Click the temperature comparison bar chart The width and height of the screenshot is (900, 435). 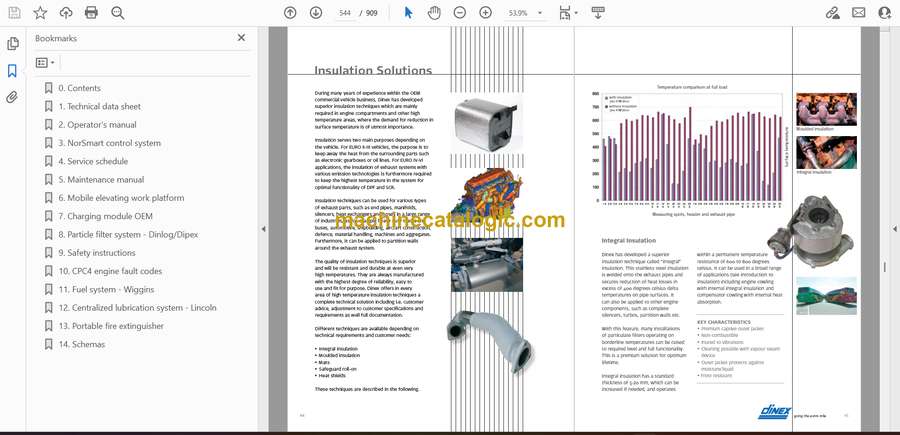click(689, 149)
